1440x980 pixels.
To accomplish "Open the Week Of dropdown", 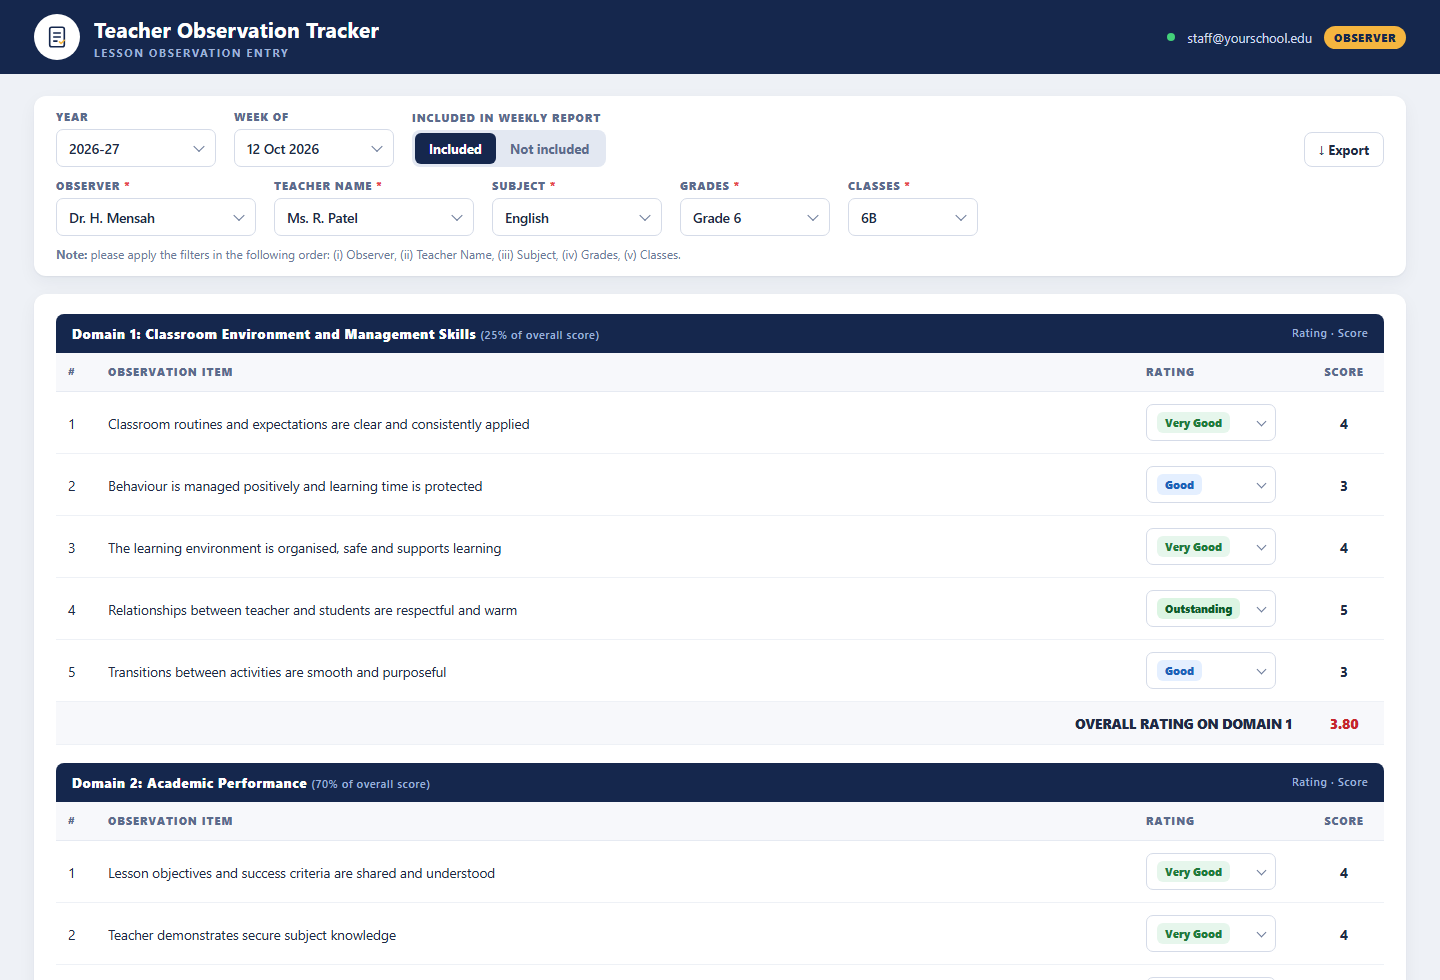I will (x=314, y=149).
